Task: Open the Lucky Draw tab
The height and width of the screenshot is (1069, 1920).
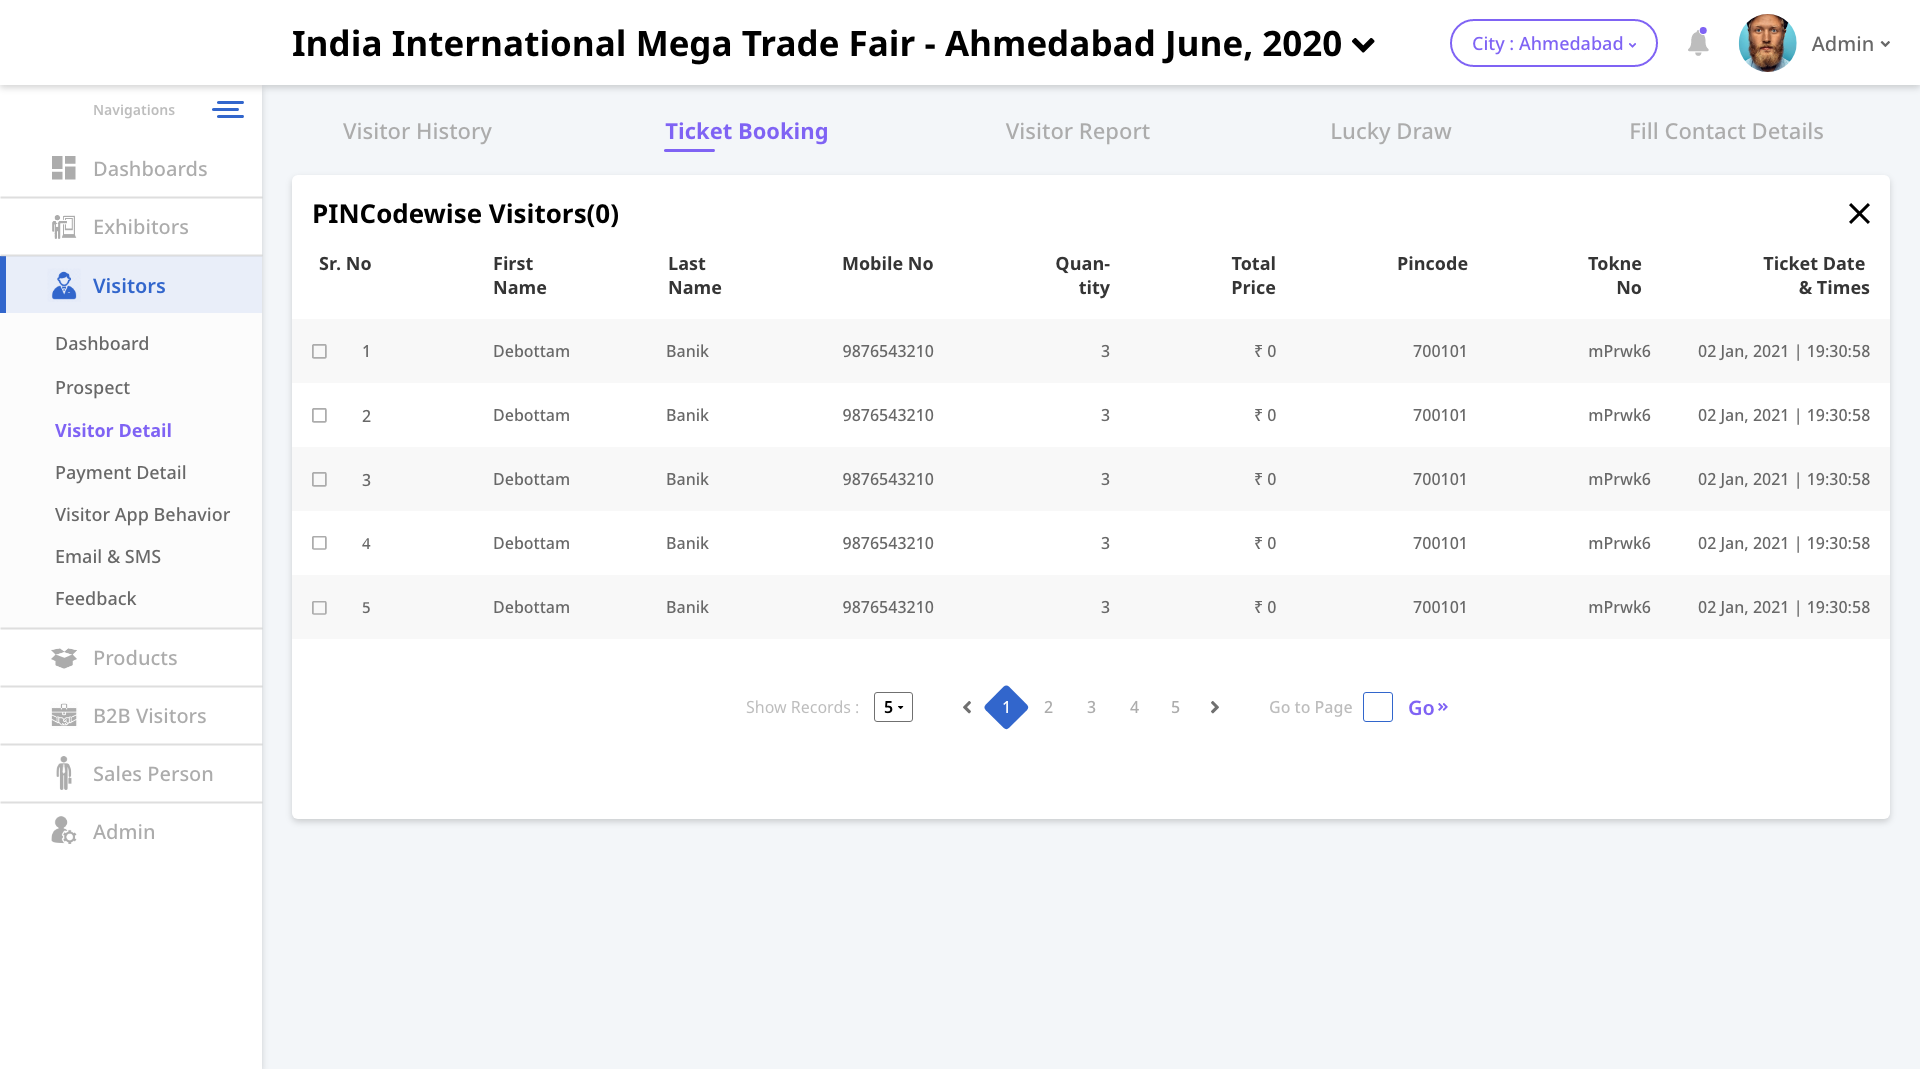Action: [1390, 131]
